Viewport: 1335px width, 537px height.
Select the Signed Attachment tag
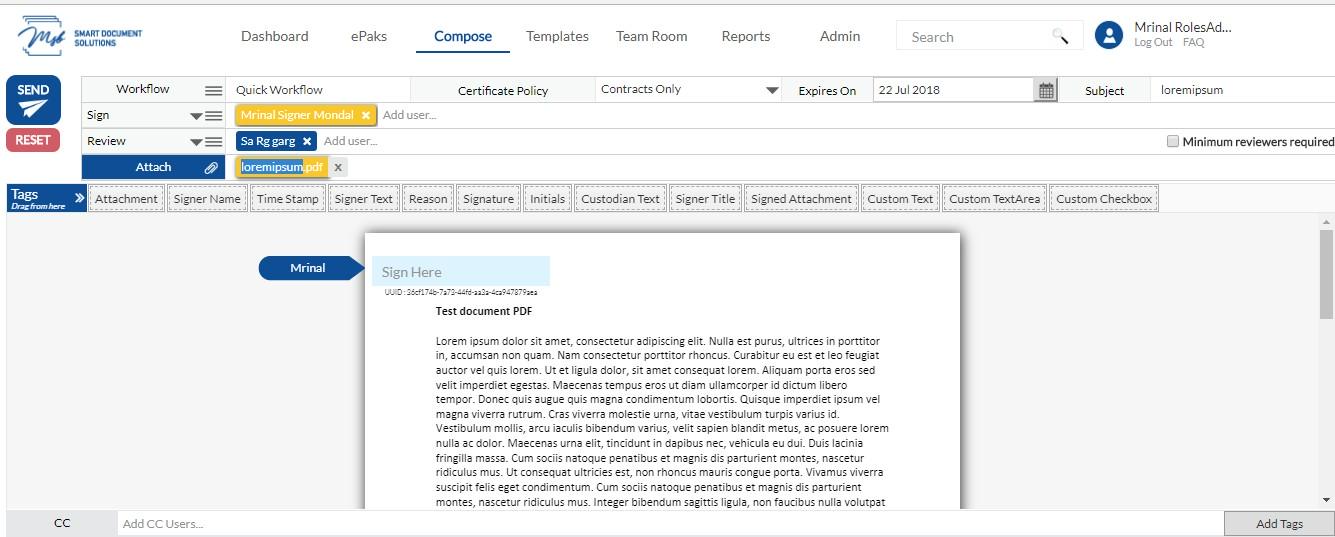point(801,198)
